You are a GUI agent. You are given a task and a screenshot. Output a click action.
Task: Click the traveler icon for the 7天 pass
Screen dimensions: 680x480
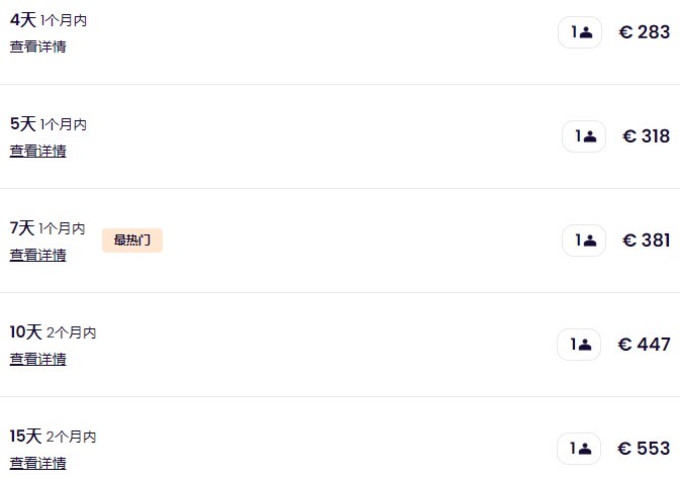(584, 240)
